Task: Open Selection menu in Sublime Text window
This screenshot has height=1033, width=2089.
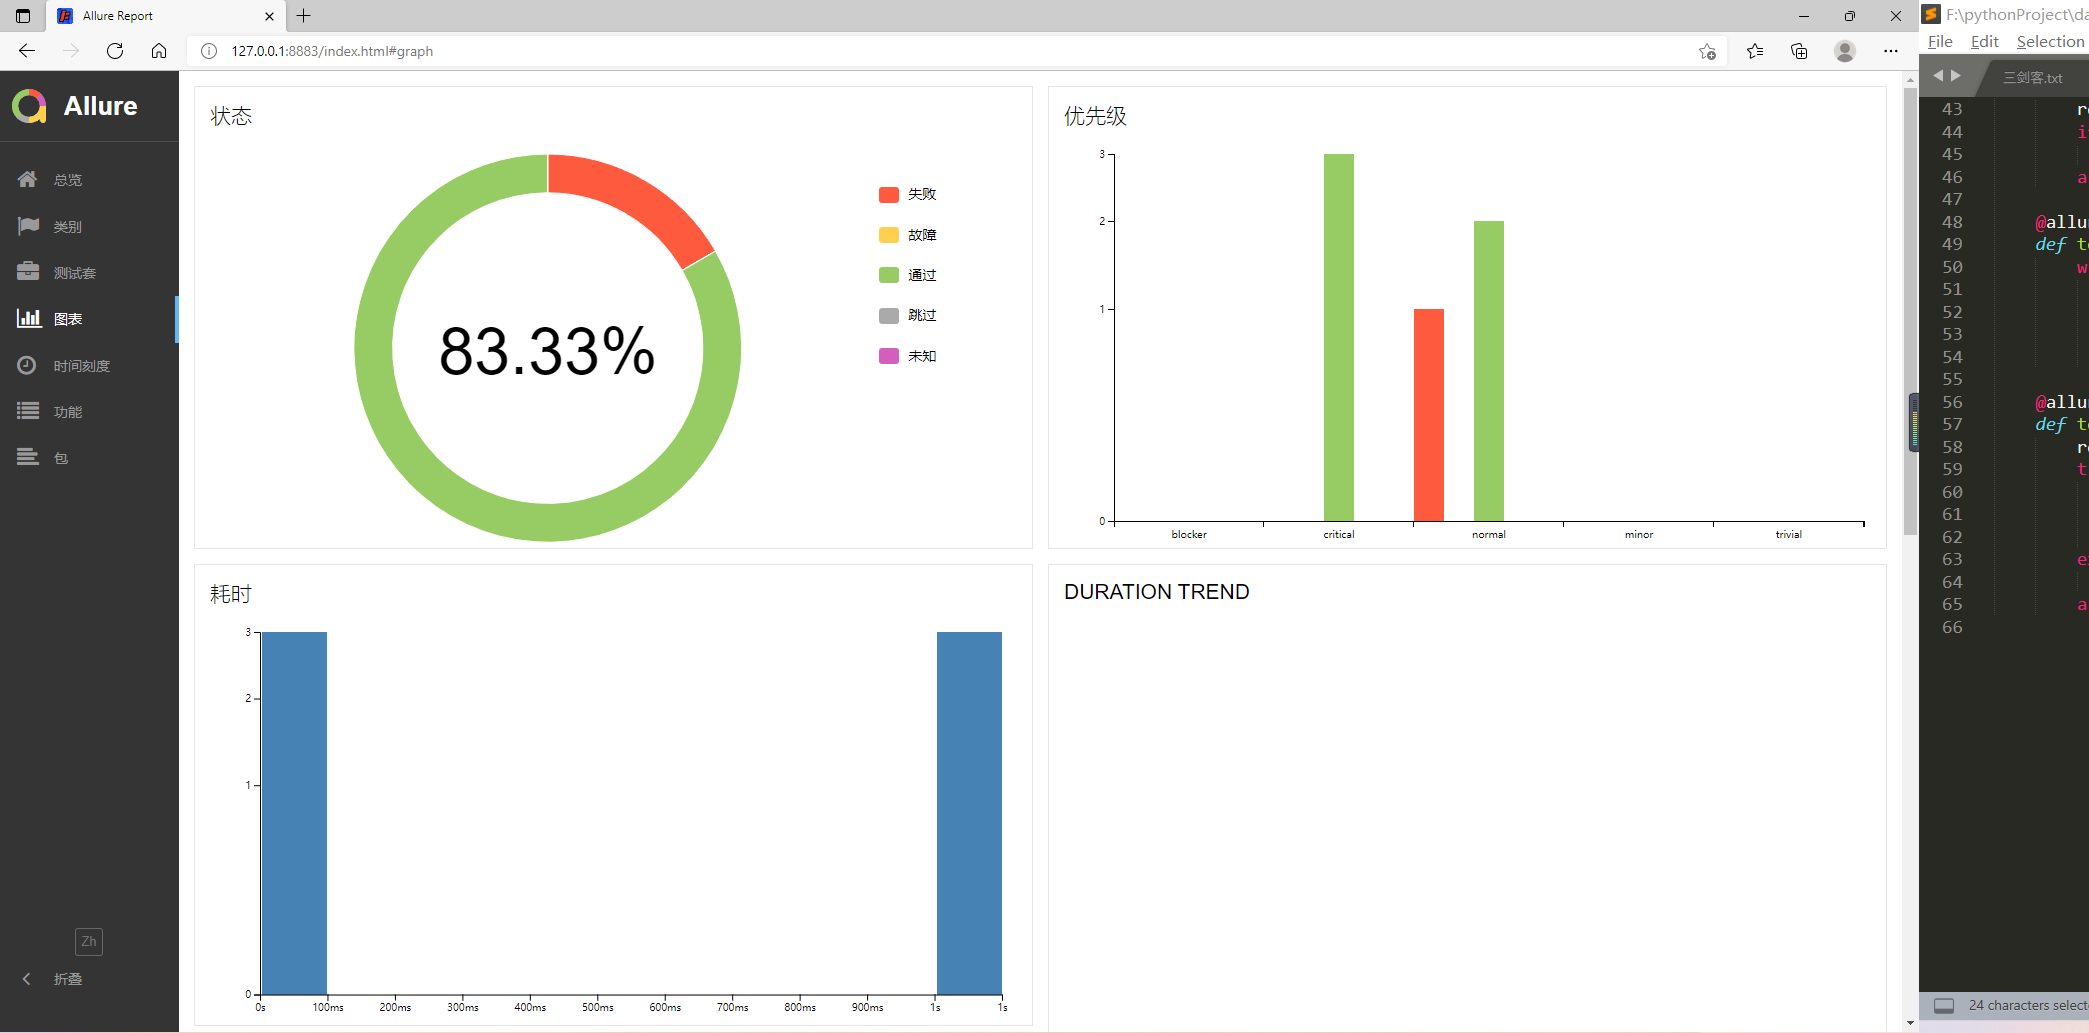Action: tap(2050, 42)
